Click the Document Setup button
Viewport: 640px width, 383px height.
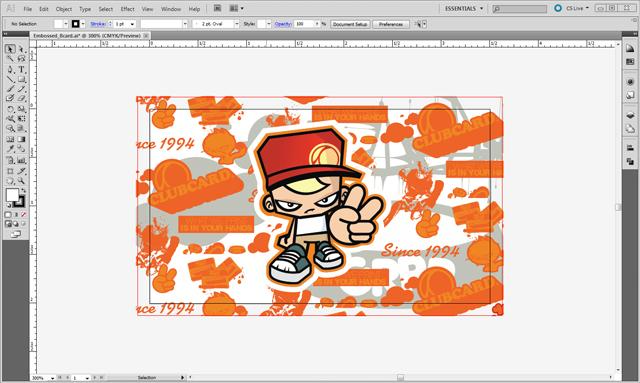point(350,24)
